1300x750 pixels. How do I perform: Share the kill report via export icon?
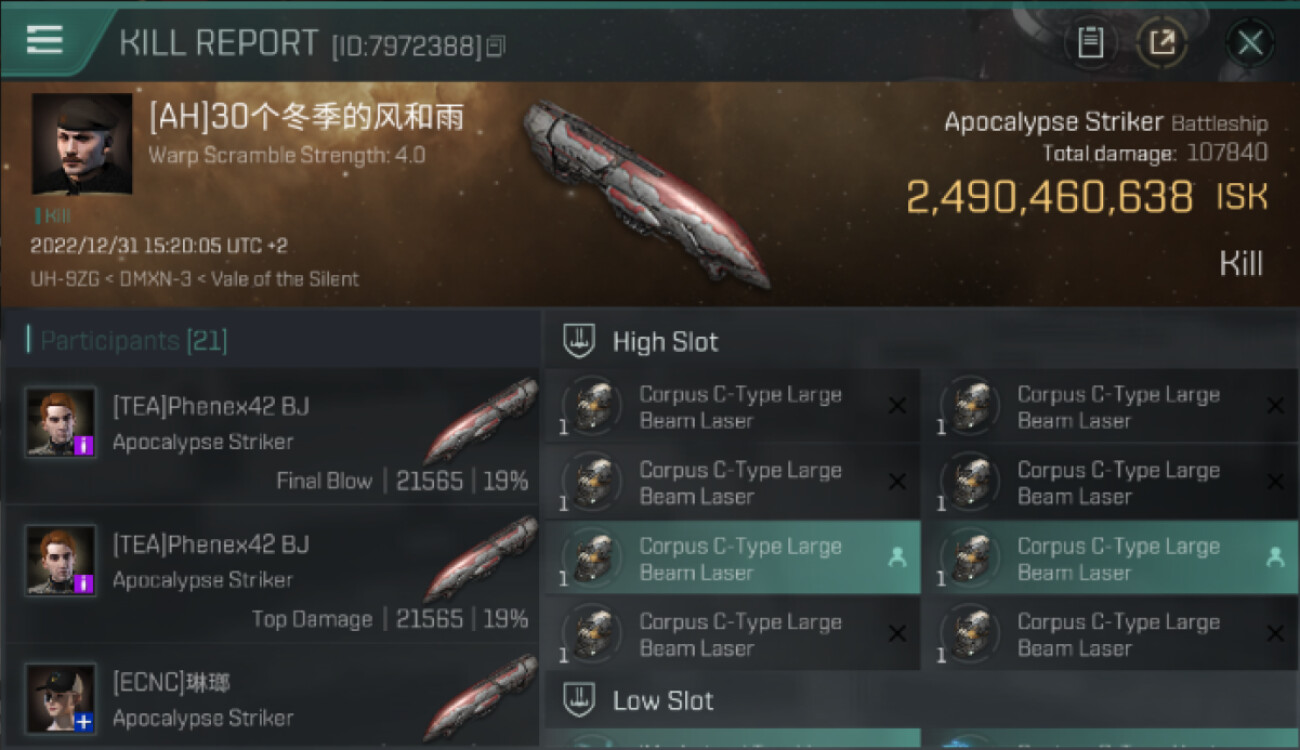[x=1162, y=42]
